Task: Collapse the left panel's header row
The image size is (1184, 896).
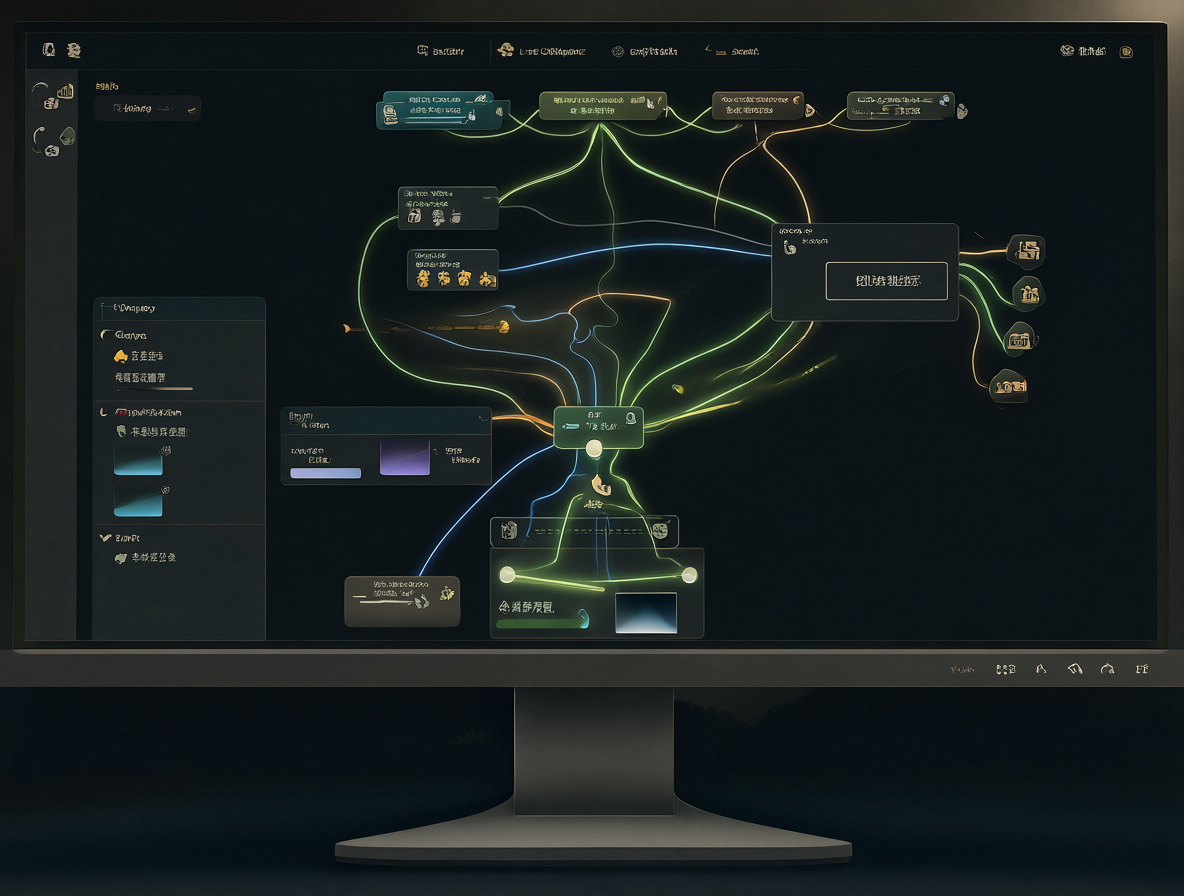Action: 179,308
